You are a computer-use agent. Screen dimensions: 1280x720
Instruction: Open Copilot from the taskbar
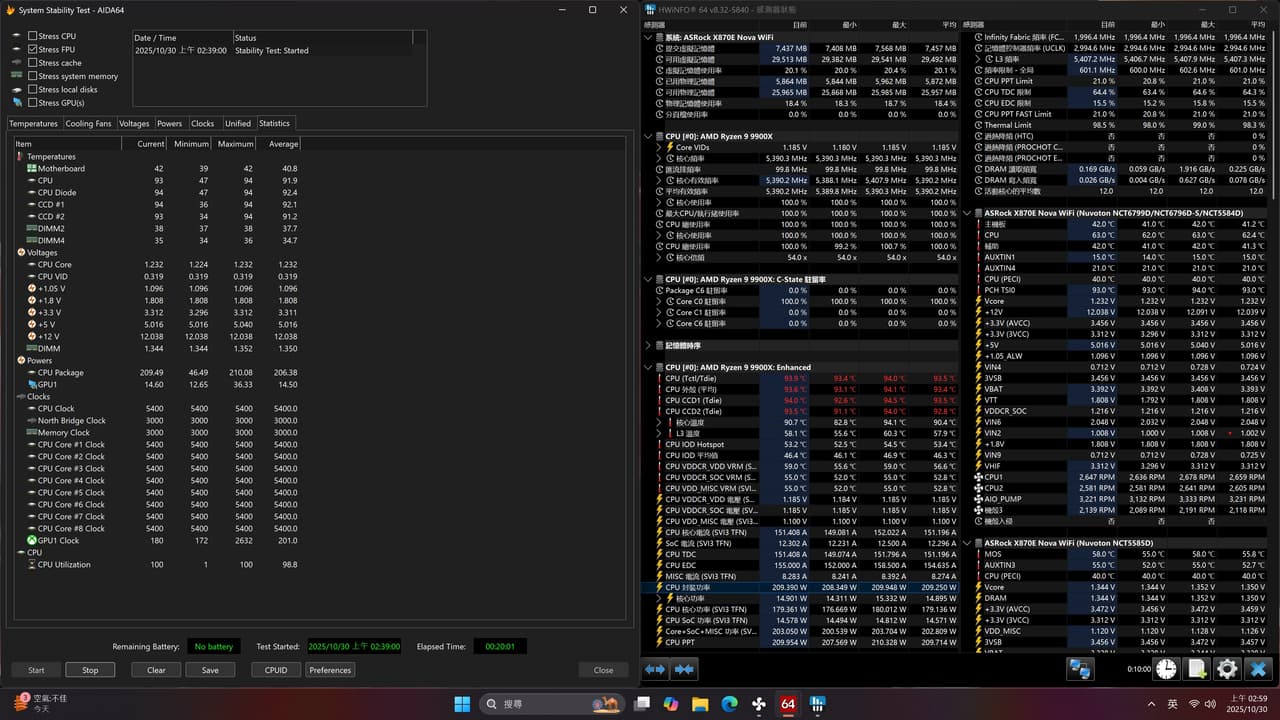[670, 704]
